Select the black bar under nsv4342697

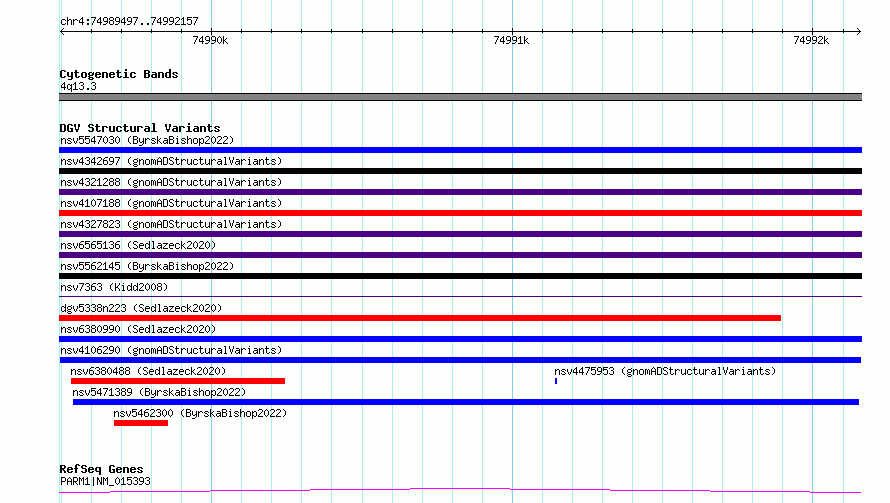(x=460, y=171)
